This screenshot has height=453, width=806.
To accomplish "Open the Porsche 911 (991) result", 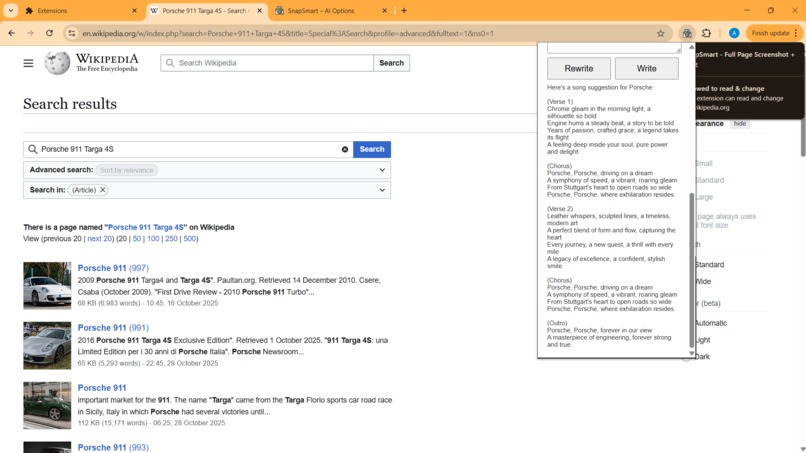I will click(113, 328).
